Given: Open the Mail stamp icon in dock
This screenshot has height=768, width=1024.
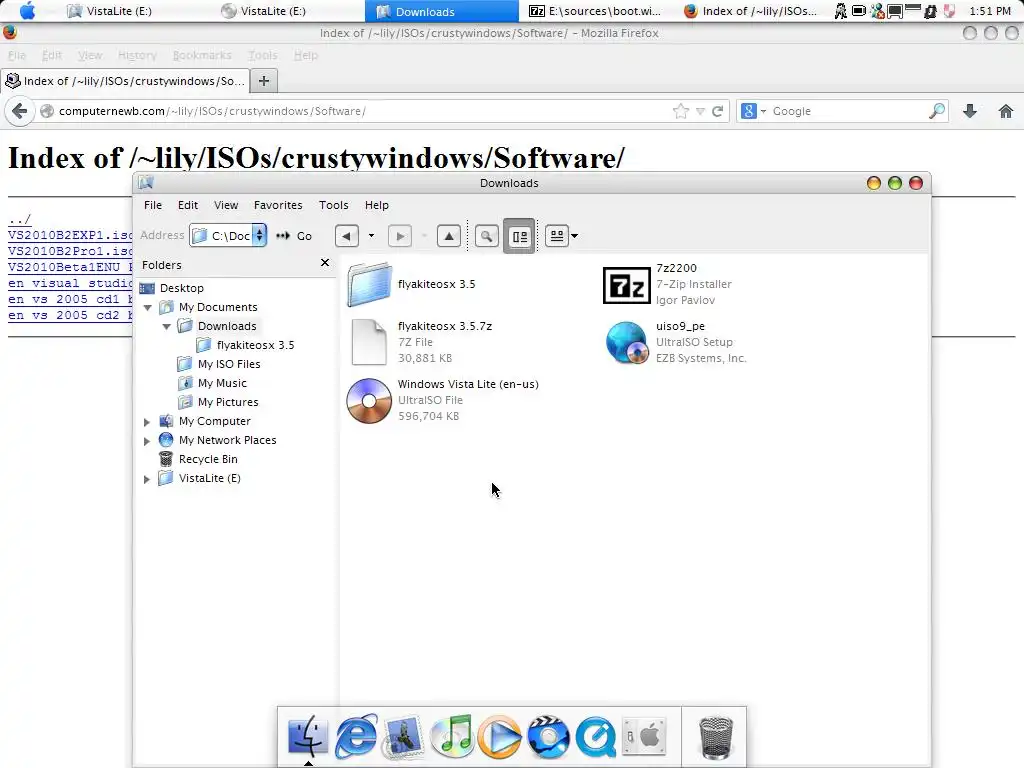Looking at the screenshot, I should click(403, 737).
